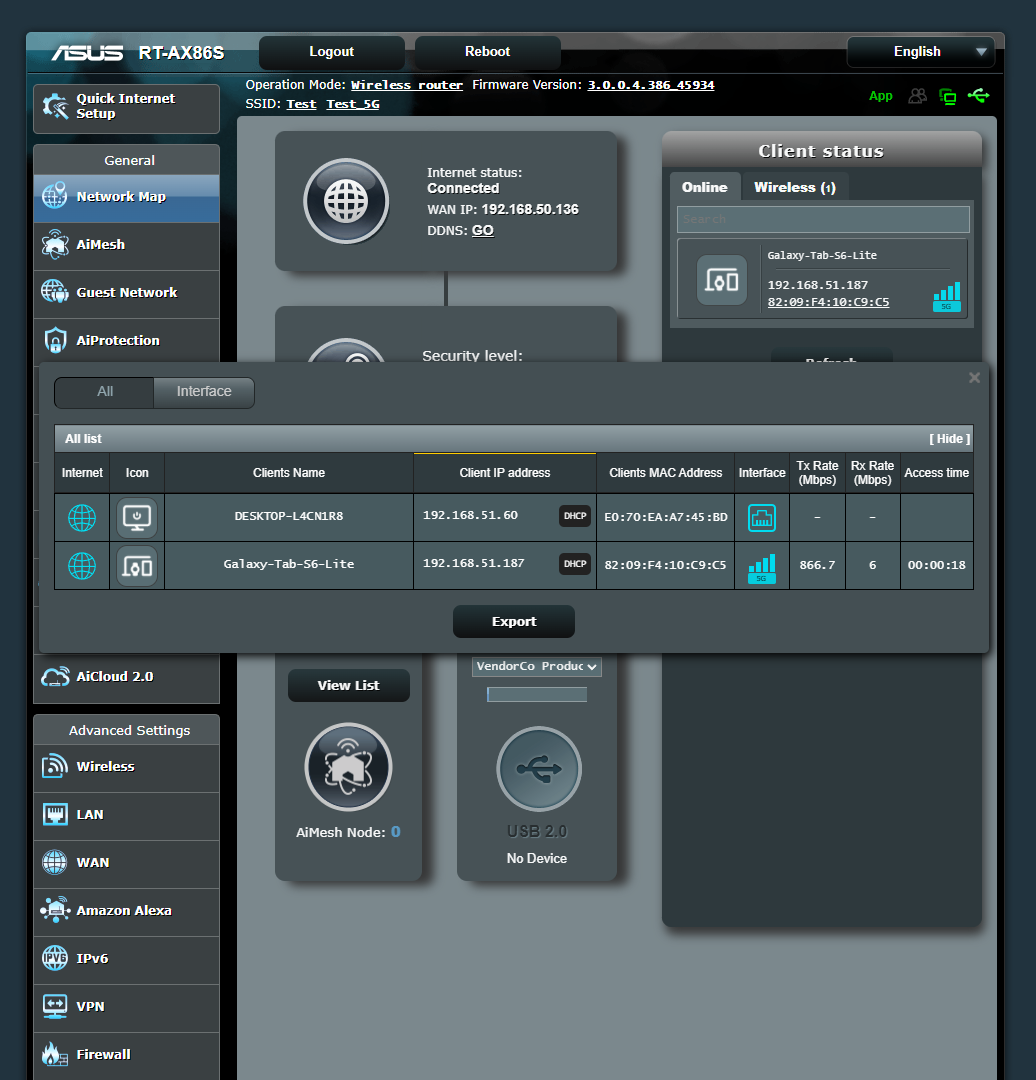Click the DDNS GO link
This screenshot has height=1080, width=1036.
click(x=482, y=230)
